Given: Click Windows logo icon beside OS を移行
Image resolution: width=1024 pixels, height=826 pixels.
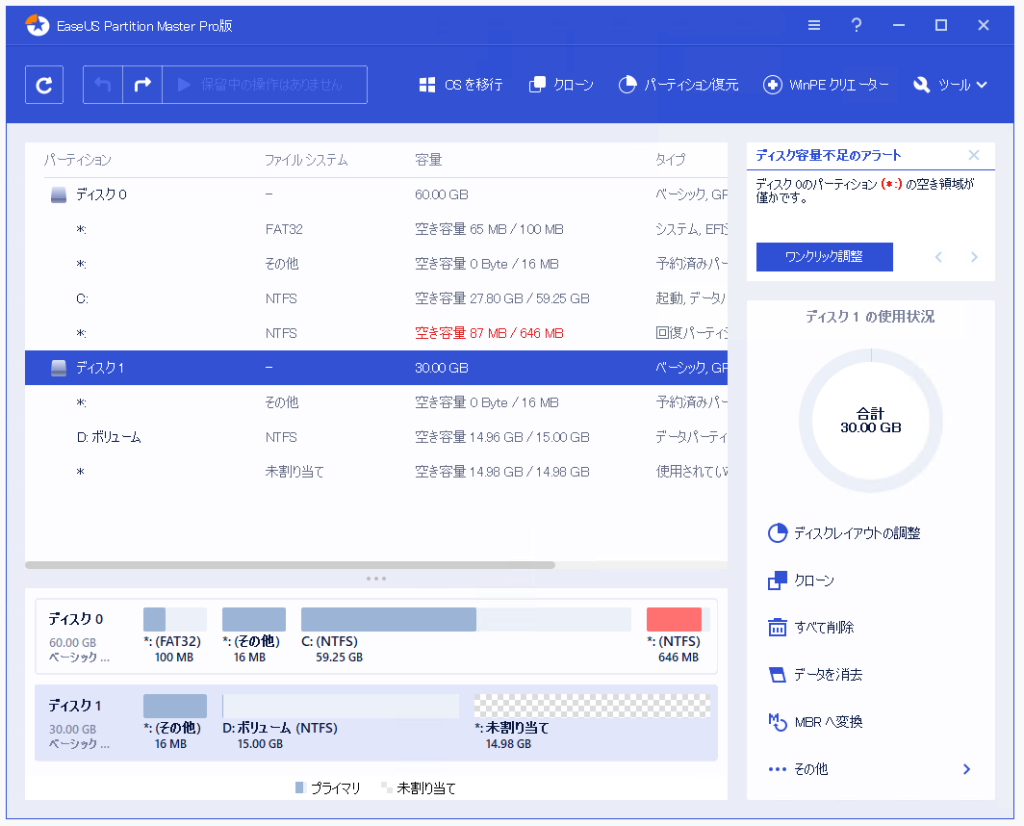Looking at the screenshot, I should [427, 85].
